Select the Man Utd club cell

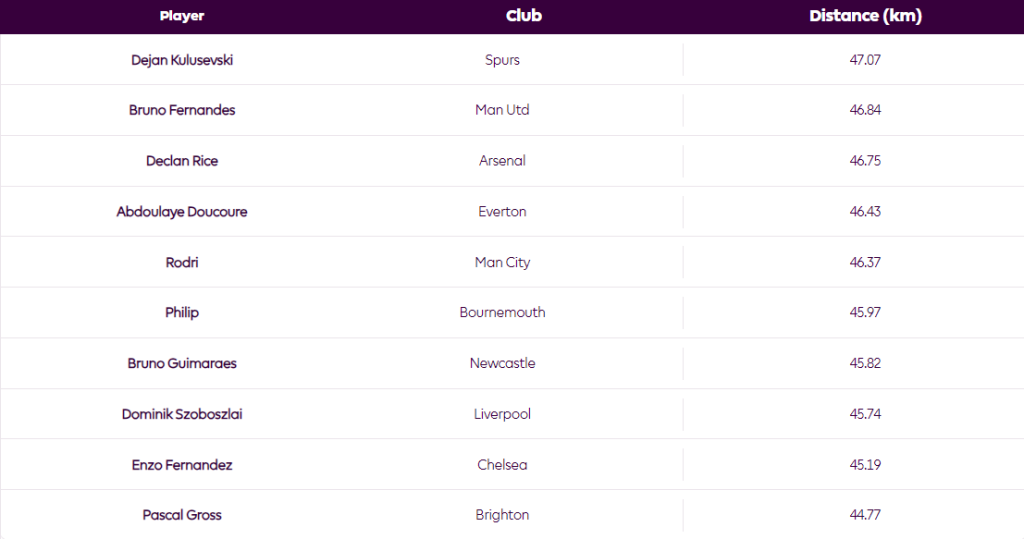tap(502, 110)
